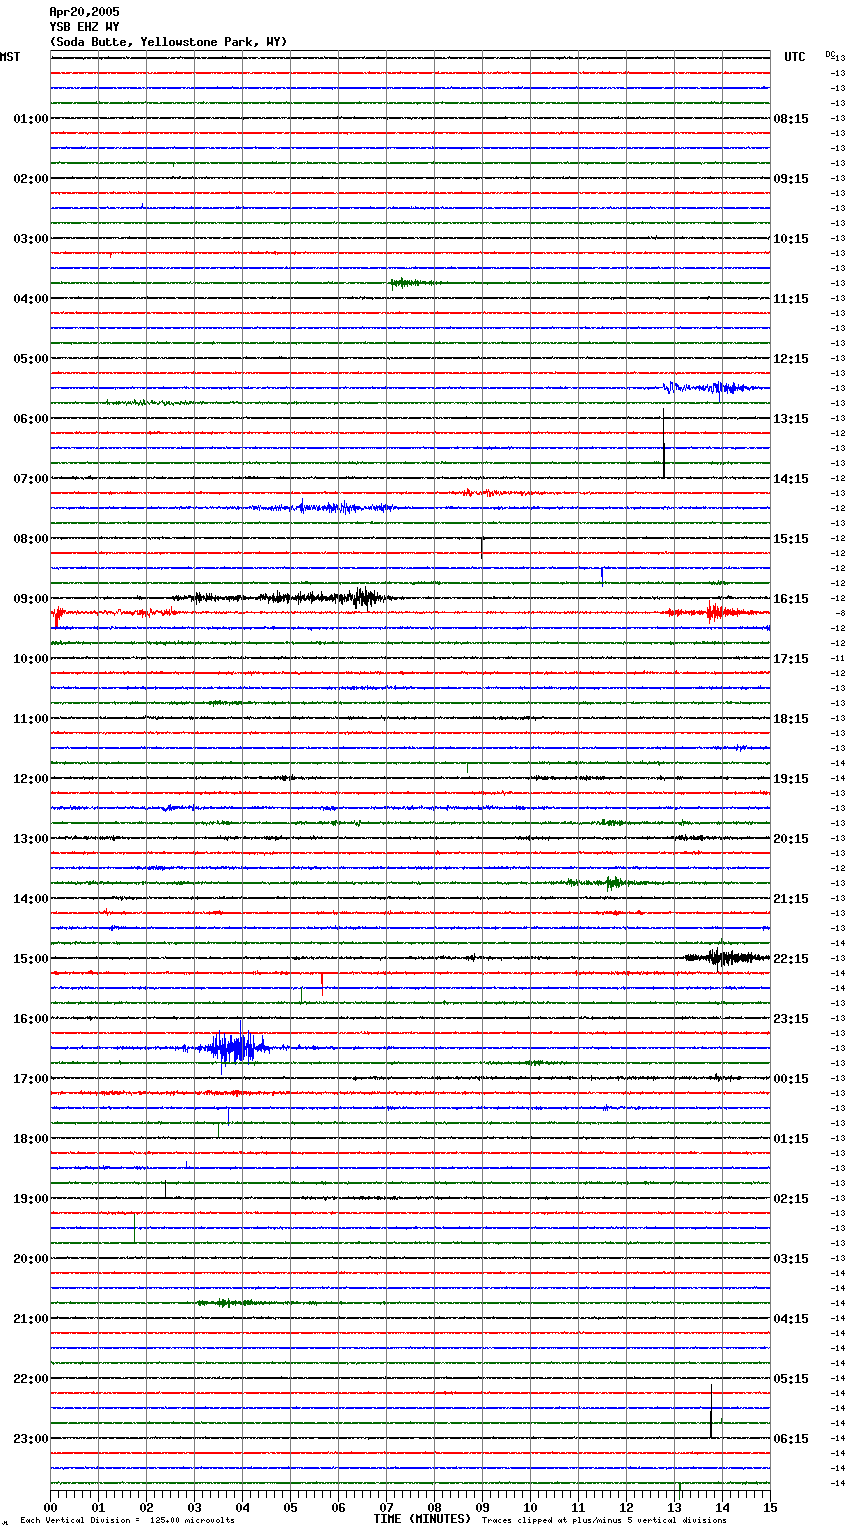This screenshot has width=850, height=1534.
Task: Select the '03' minute axis tick label
Action: pyautogui.click(x=195, y=1507)
